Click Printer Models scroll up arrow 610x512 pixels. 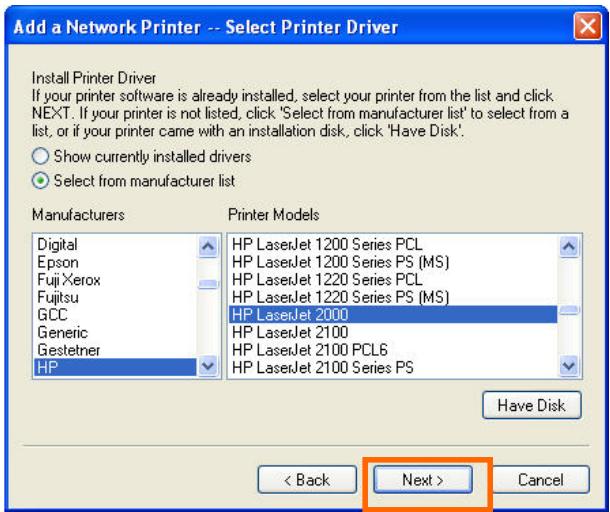569,246
